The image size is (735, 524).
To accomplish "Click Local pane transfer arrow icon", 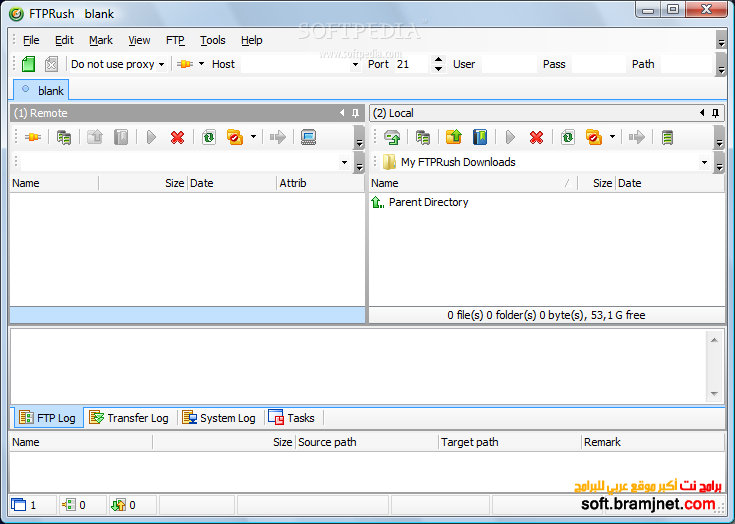I will tap(637, 137).
